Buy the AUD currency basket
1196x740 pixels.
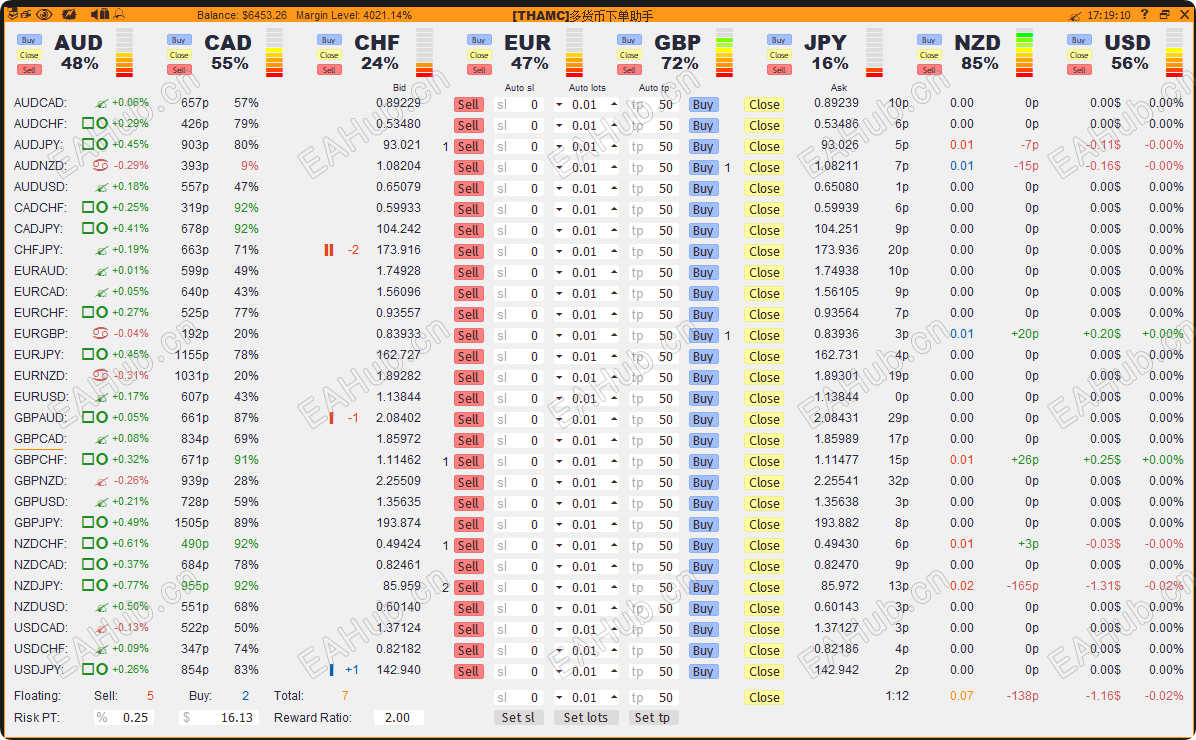[29, 40]
